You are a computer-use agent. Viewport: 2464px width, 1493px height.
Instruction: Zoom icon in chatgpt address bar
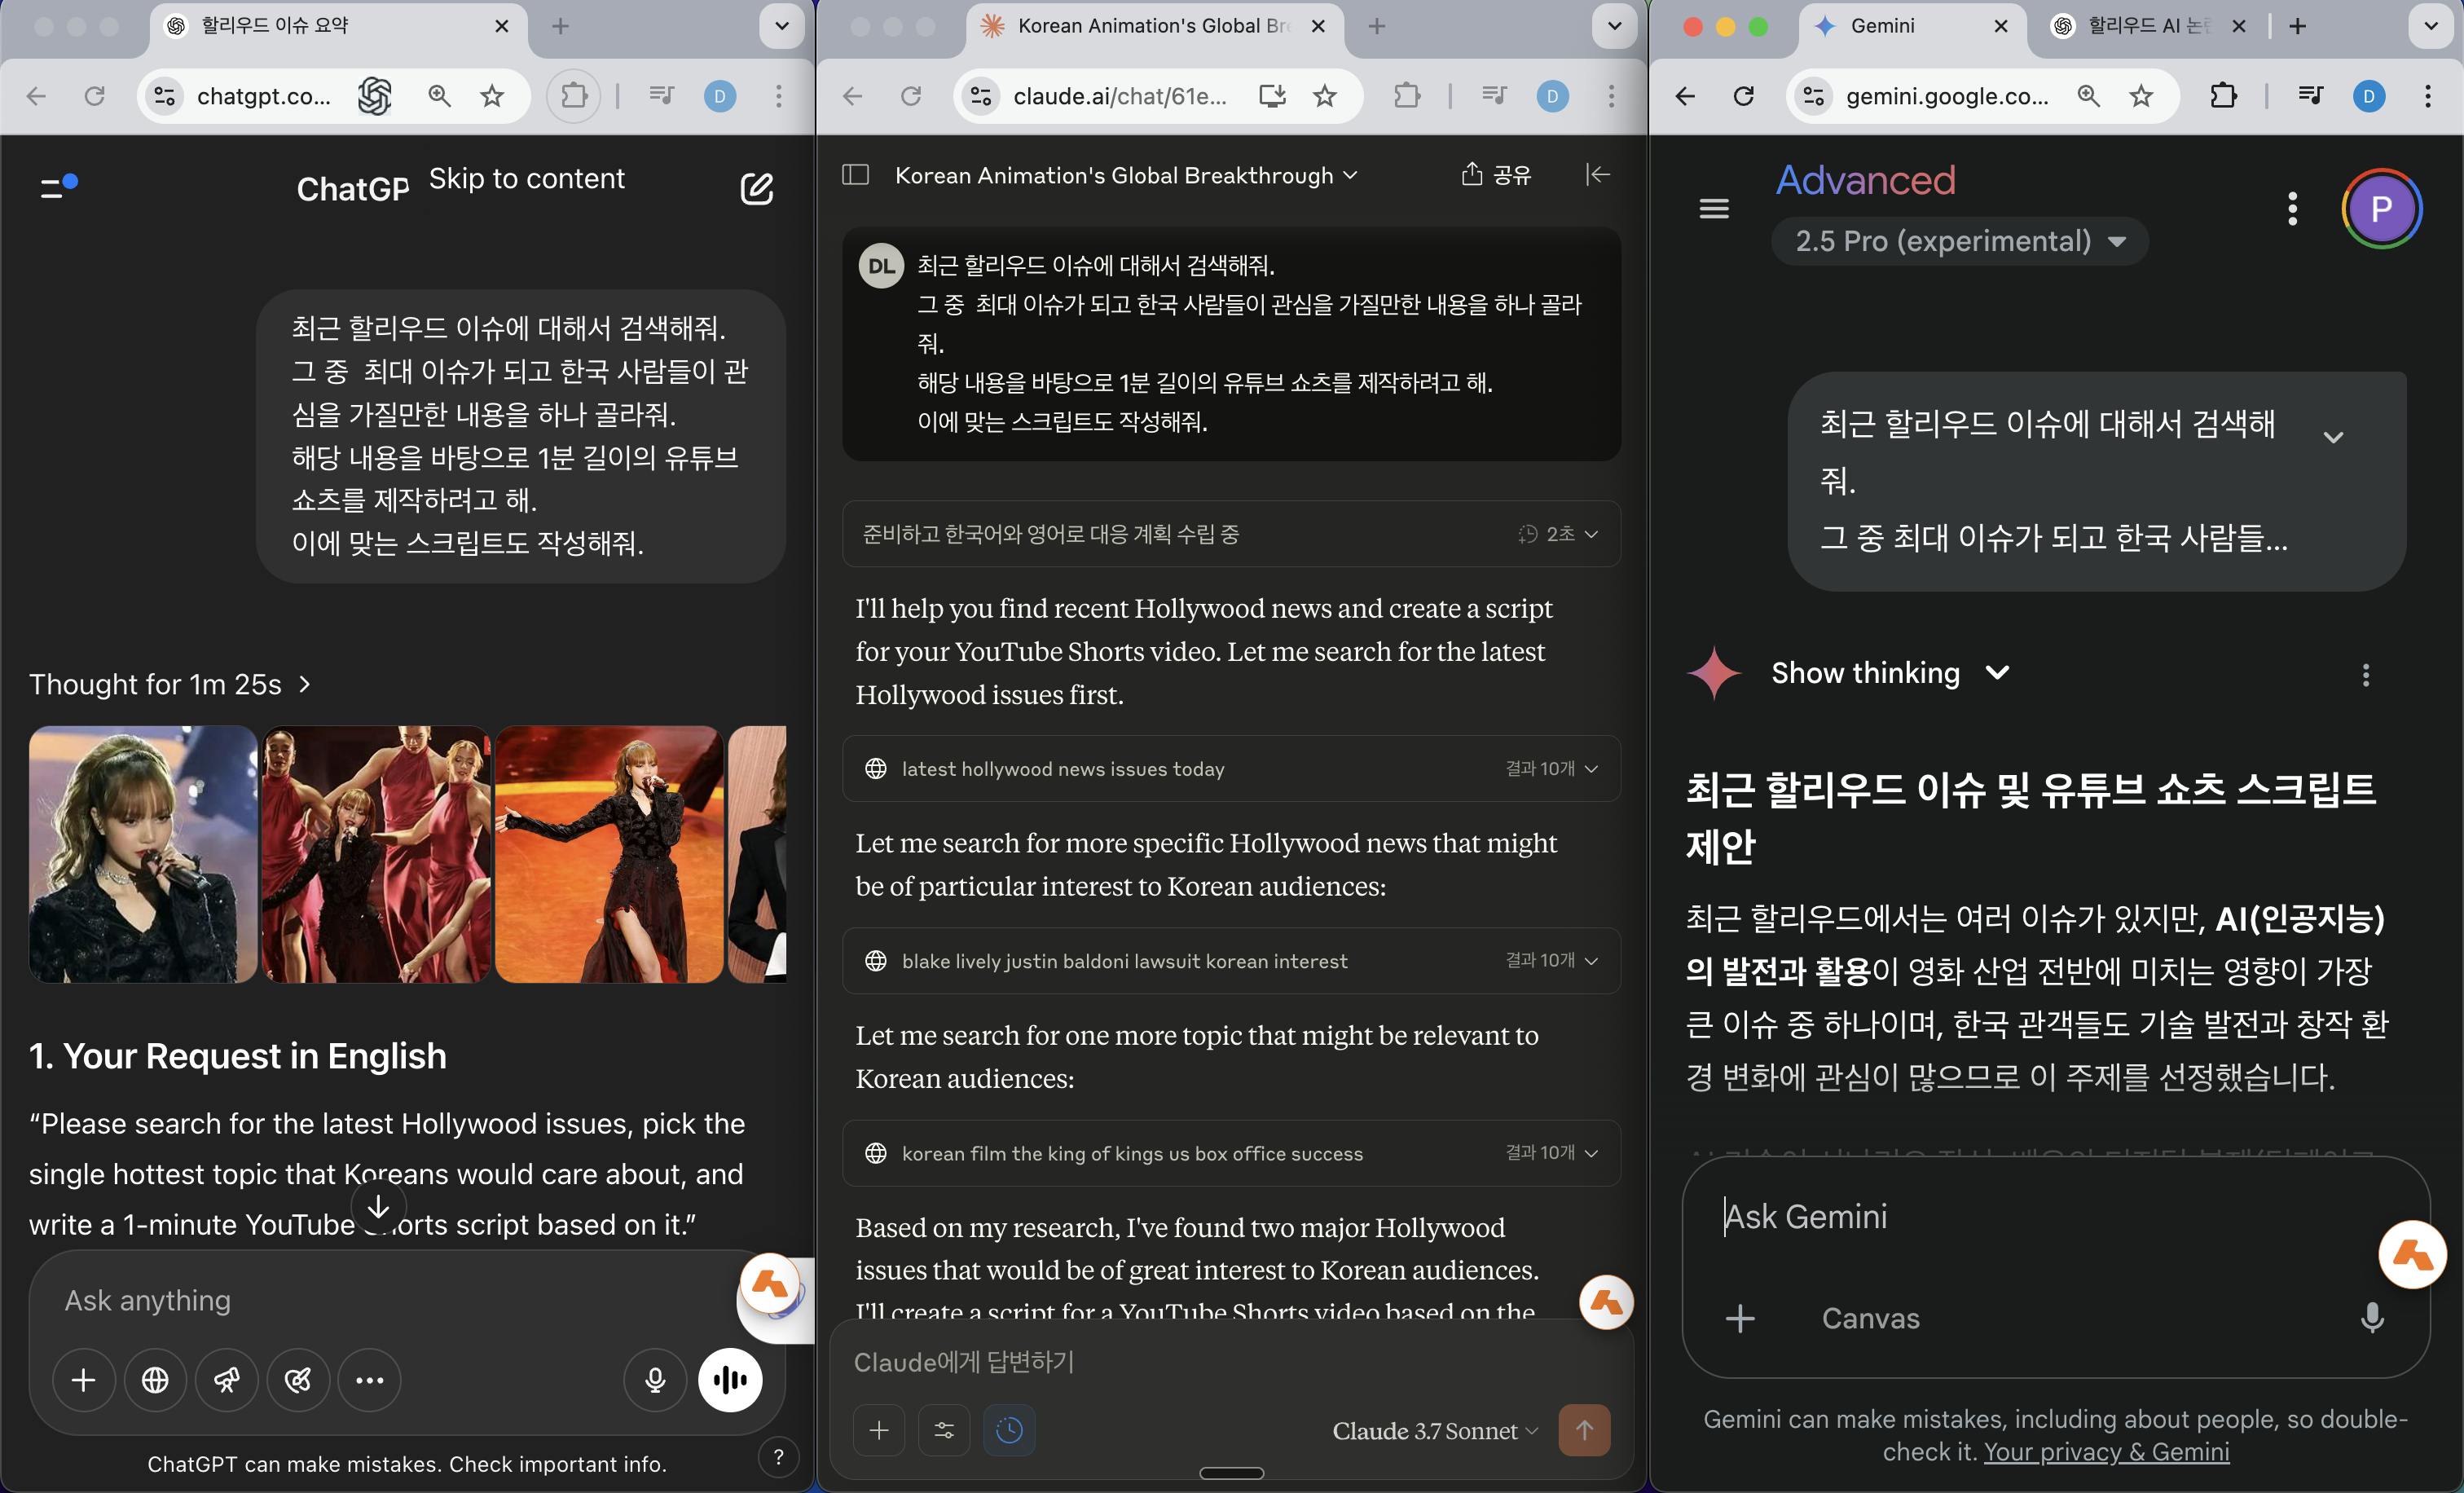pyautogui.click(x=439, y=96)
